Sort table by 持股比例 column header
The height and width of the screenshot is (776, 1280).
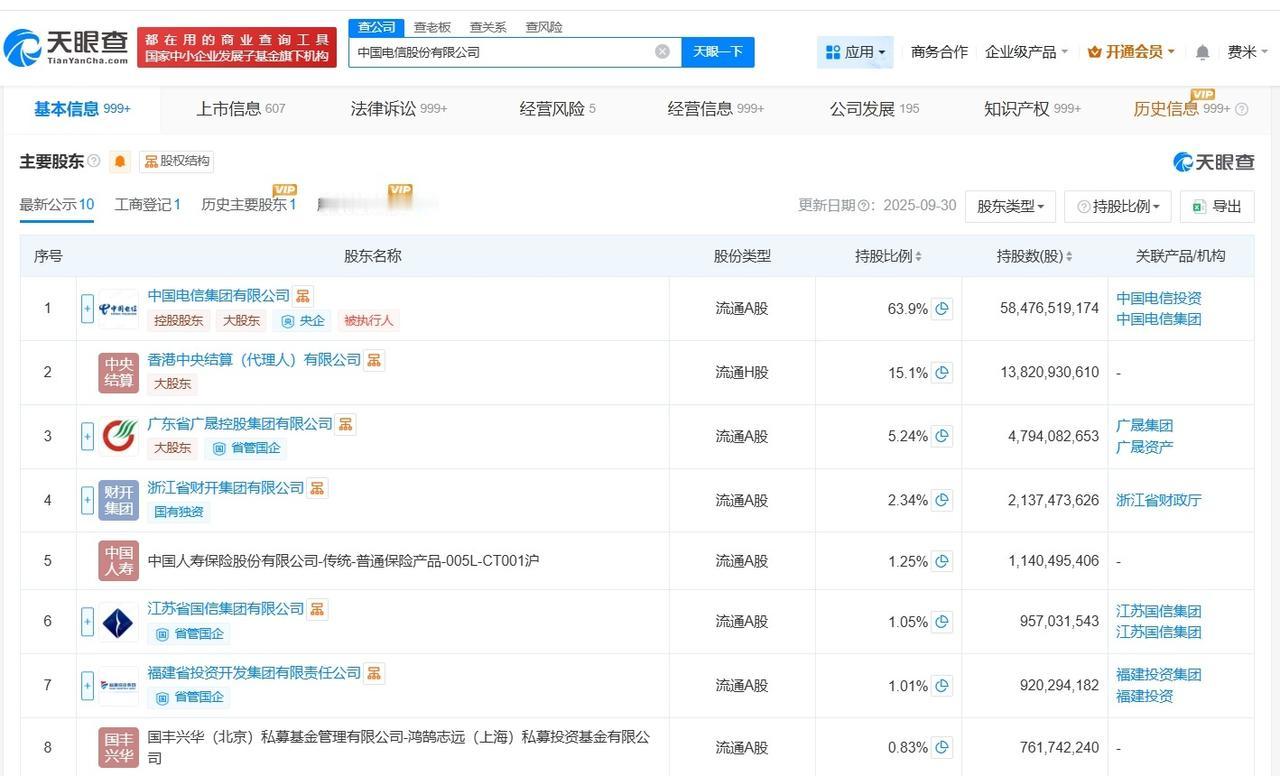pos(888,256)
